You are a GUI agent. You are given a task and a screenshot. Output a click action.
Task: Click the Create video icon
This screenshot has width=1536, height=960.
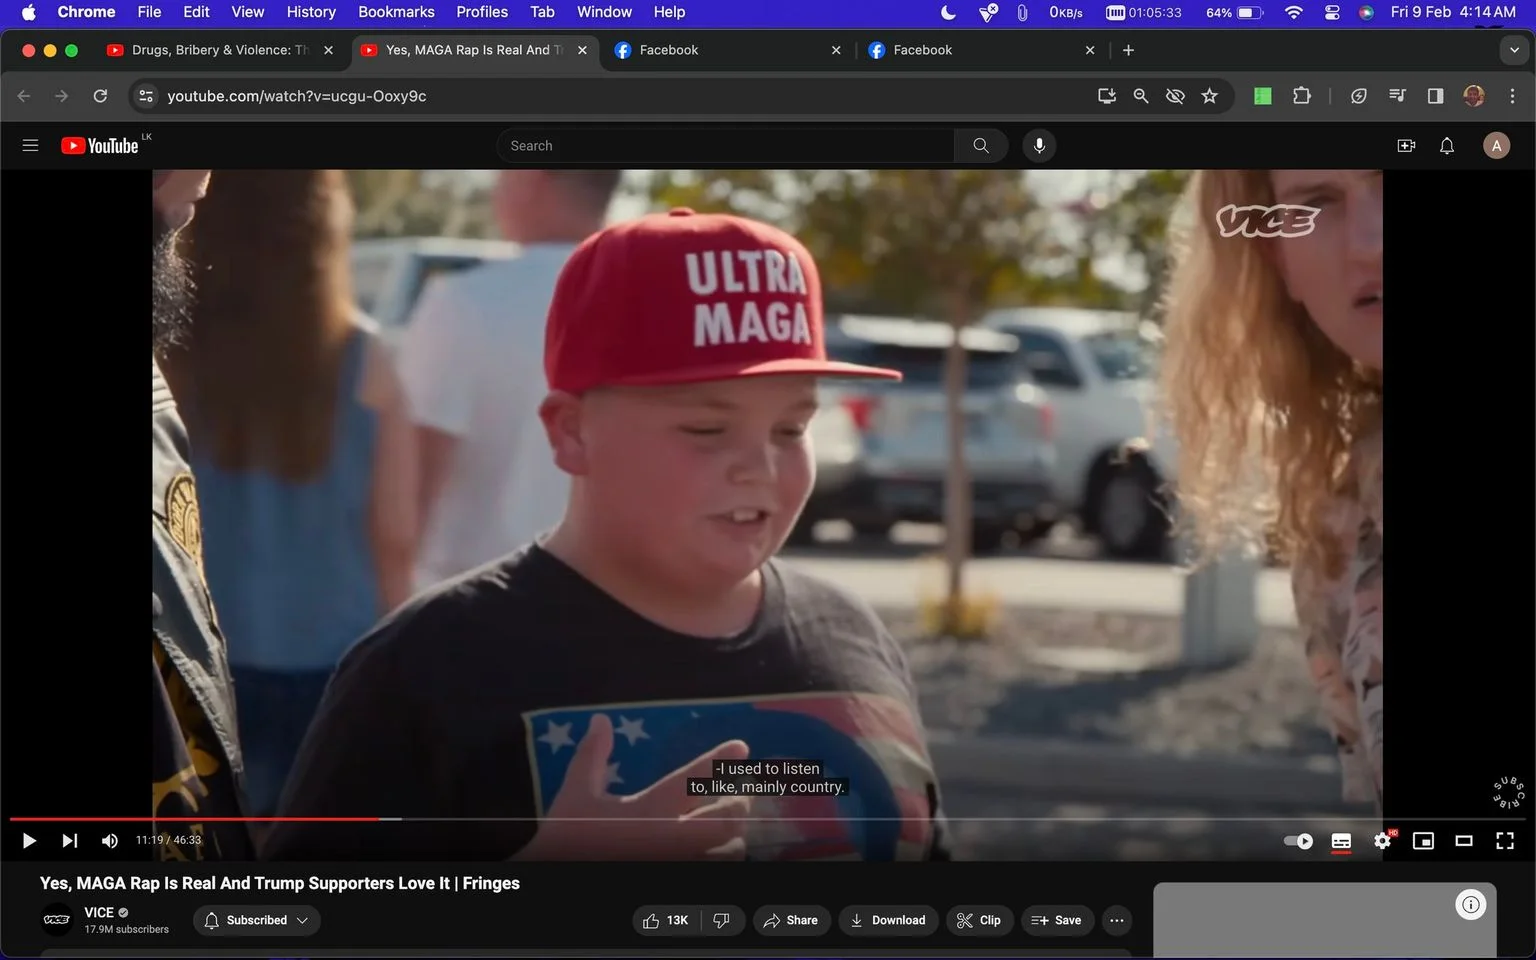tap(1406, 146)
